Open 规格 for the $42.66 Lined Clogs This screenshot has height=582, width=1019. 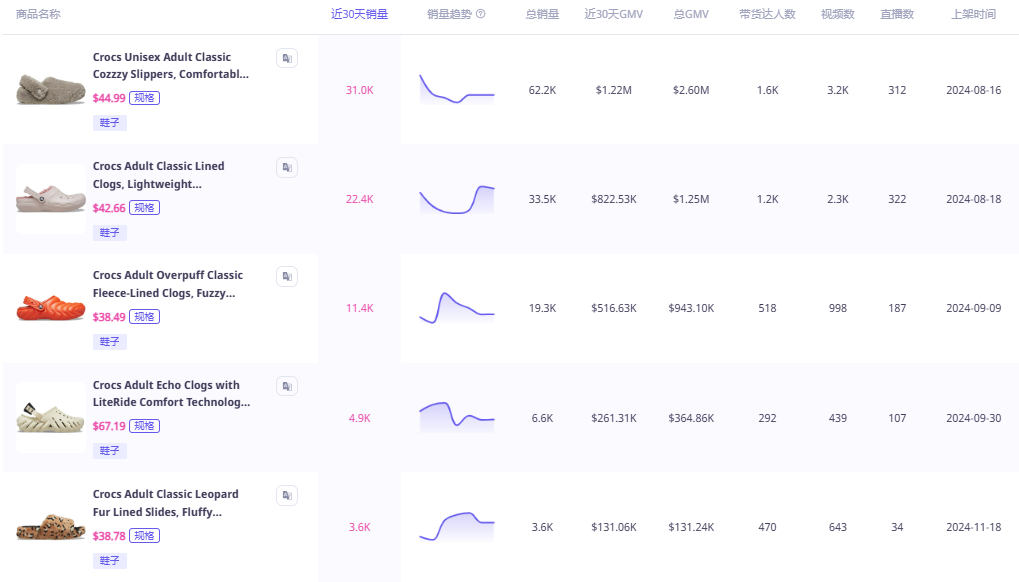[x=144, y=208]
